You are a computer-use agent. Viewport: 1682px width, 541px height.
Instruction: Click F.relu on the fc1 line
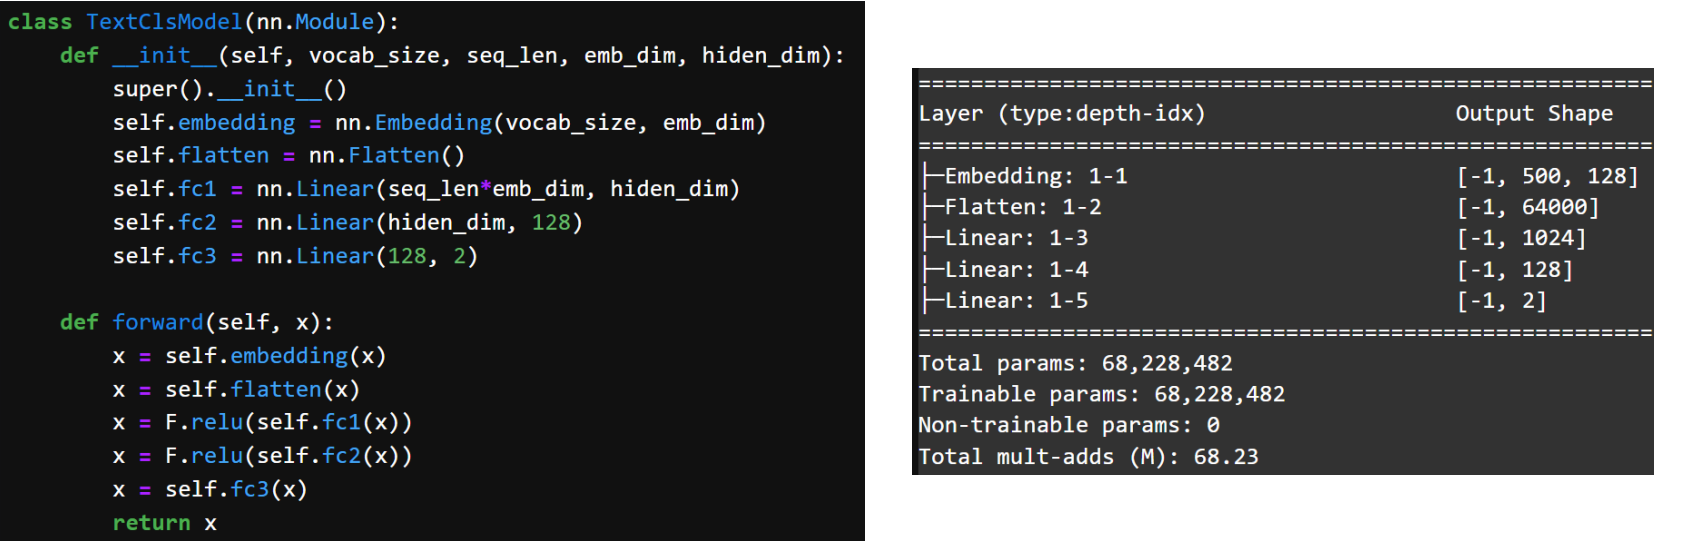click(x=204, y=423)
